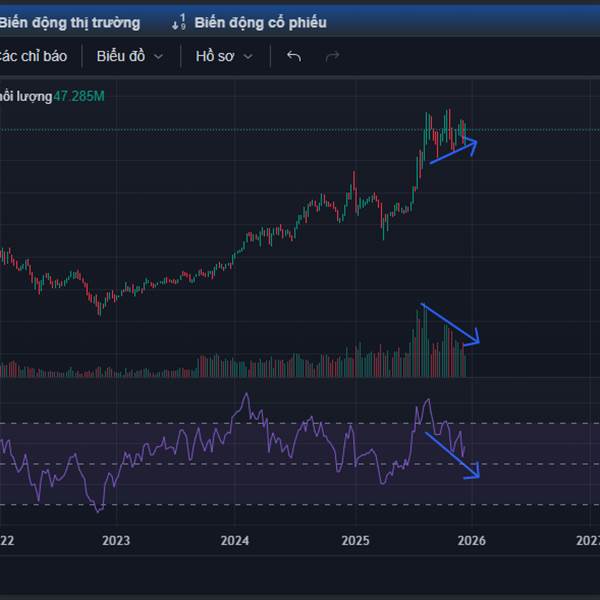Undo the last chart action
This screenshot has height=600, width=600.
(x=294, y=56)
